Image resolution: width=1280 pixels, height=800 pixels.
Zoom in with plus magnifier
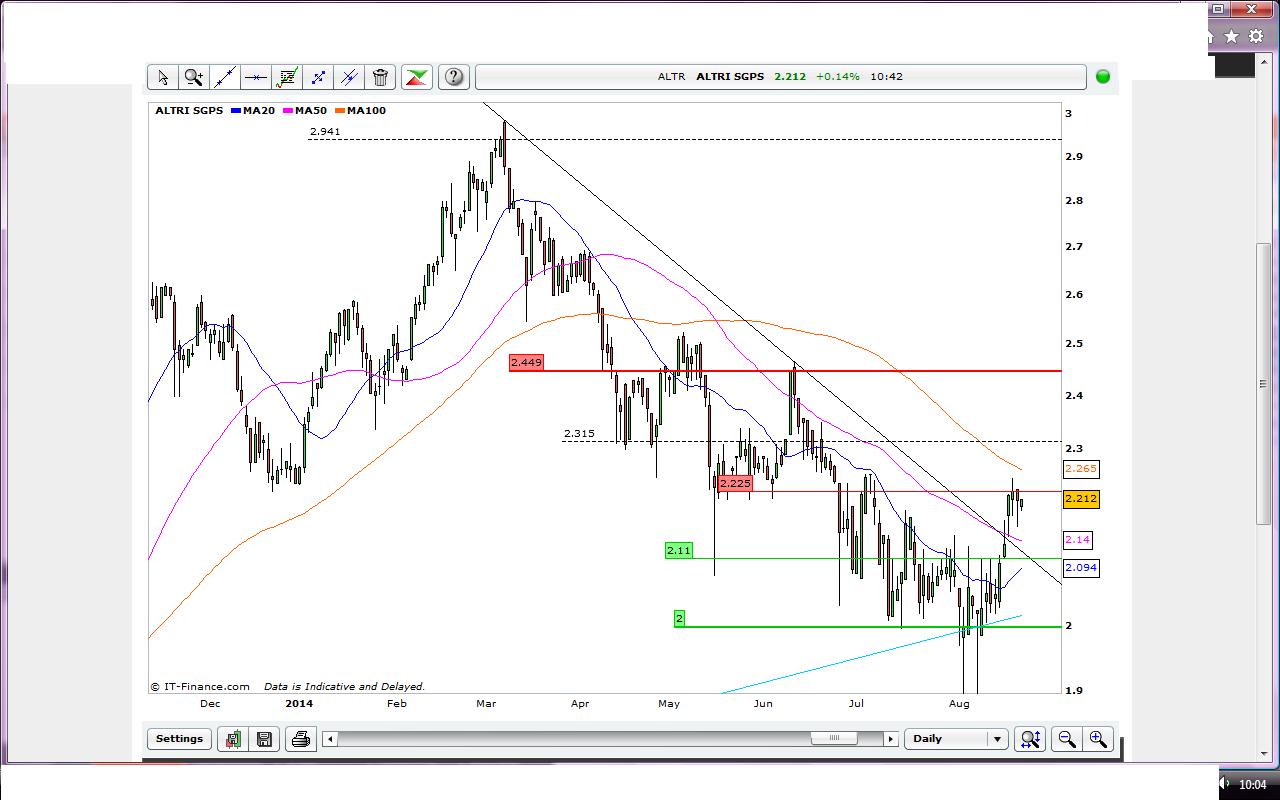[x=1098, y=739]
